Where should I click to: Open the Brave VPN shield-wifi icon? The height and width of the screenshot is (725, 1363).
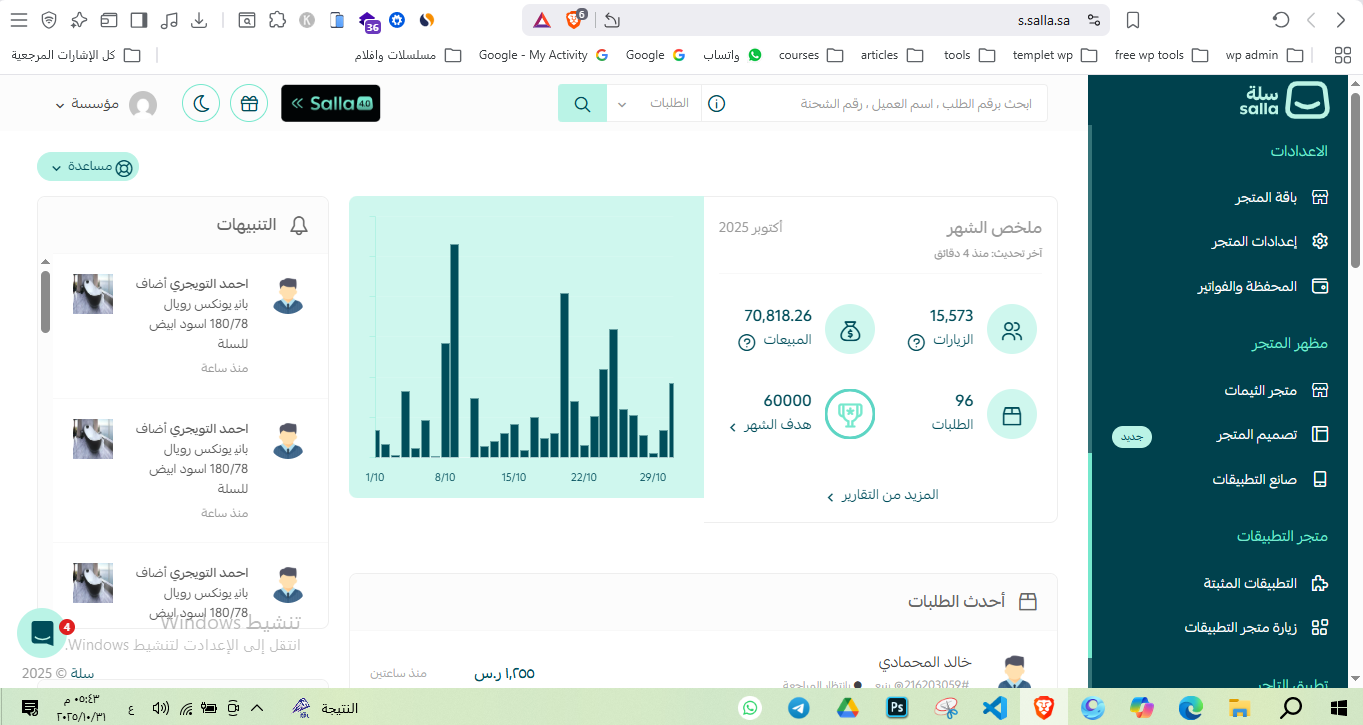pyautogui.click(x=49, y=20)
